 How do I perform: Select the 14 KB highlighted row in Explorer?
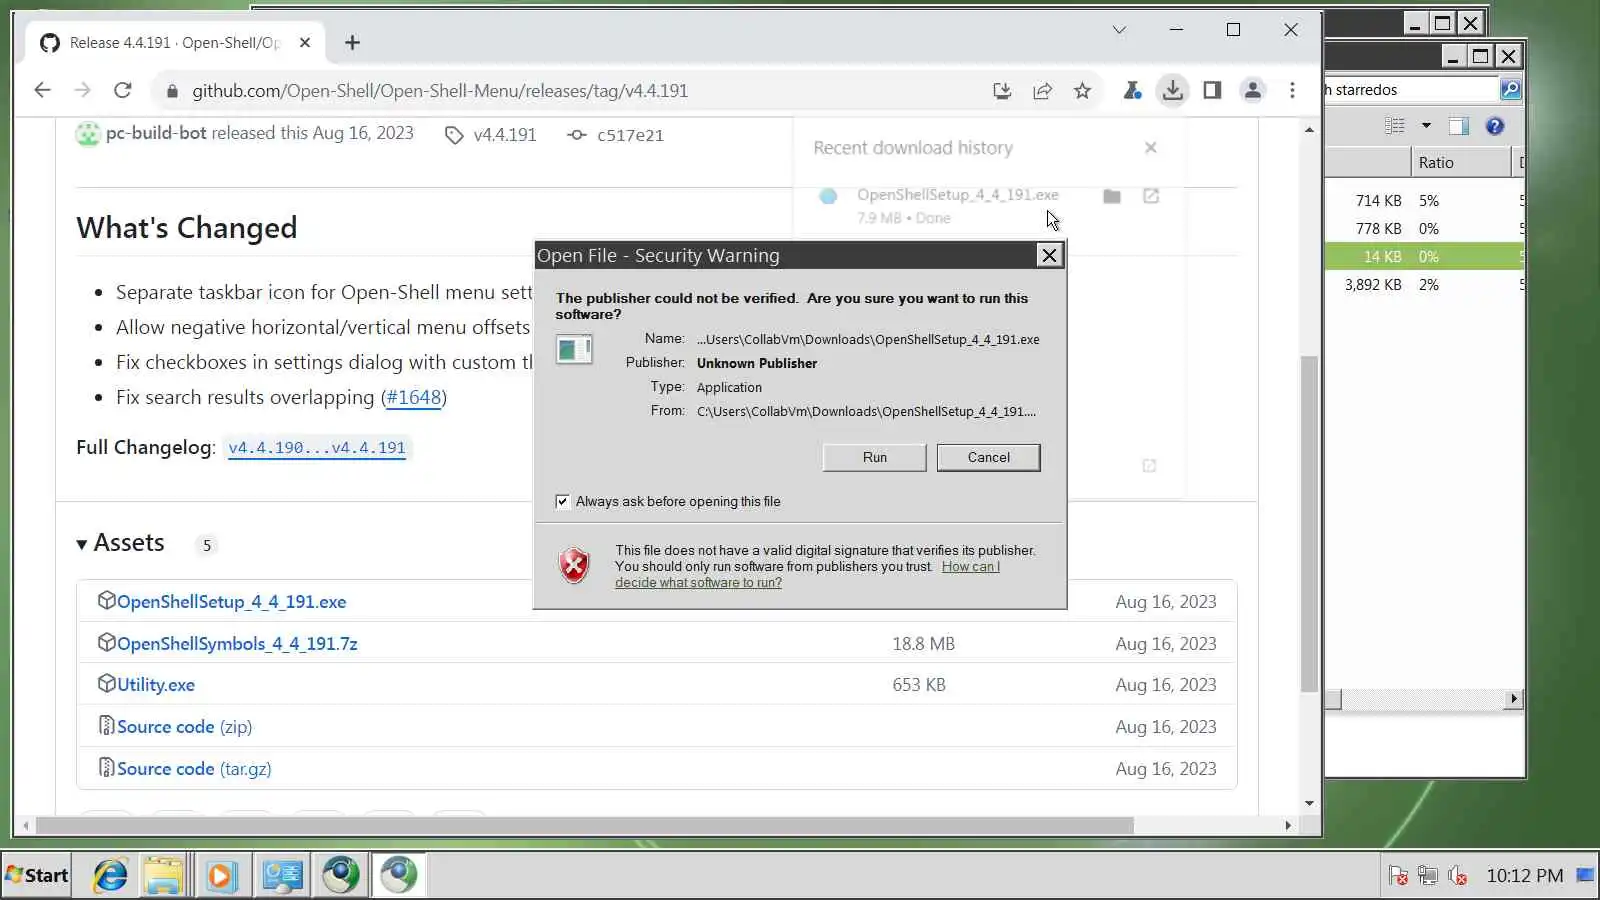(1425, 257)
